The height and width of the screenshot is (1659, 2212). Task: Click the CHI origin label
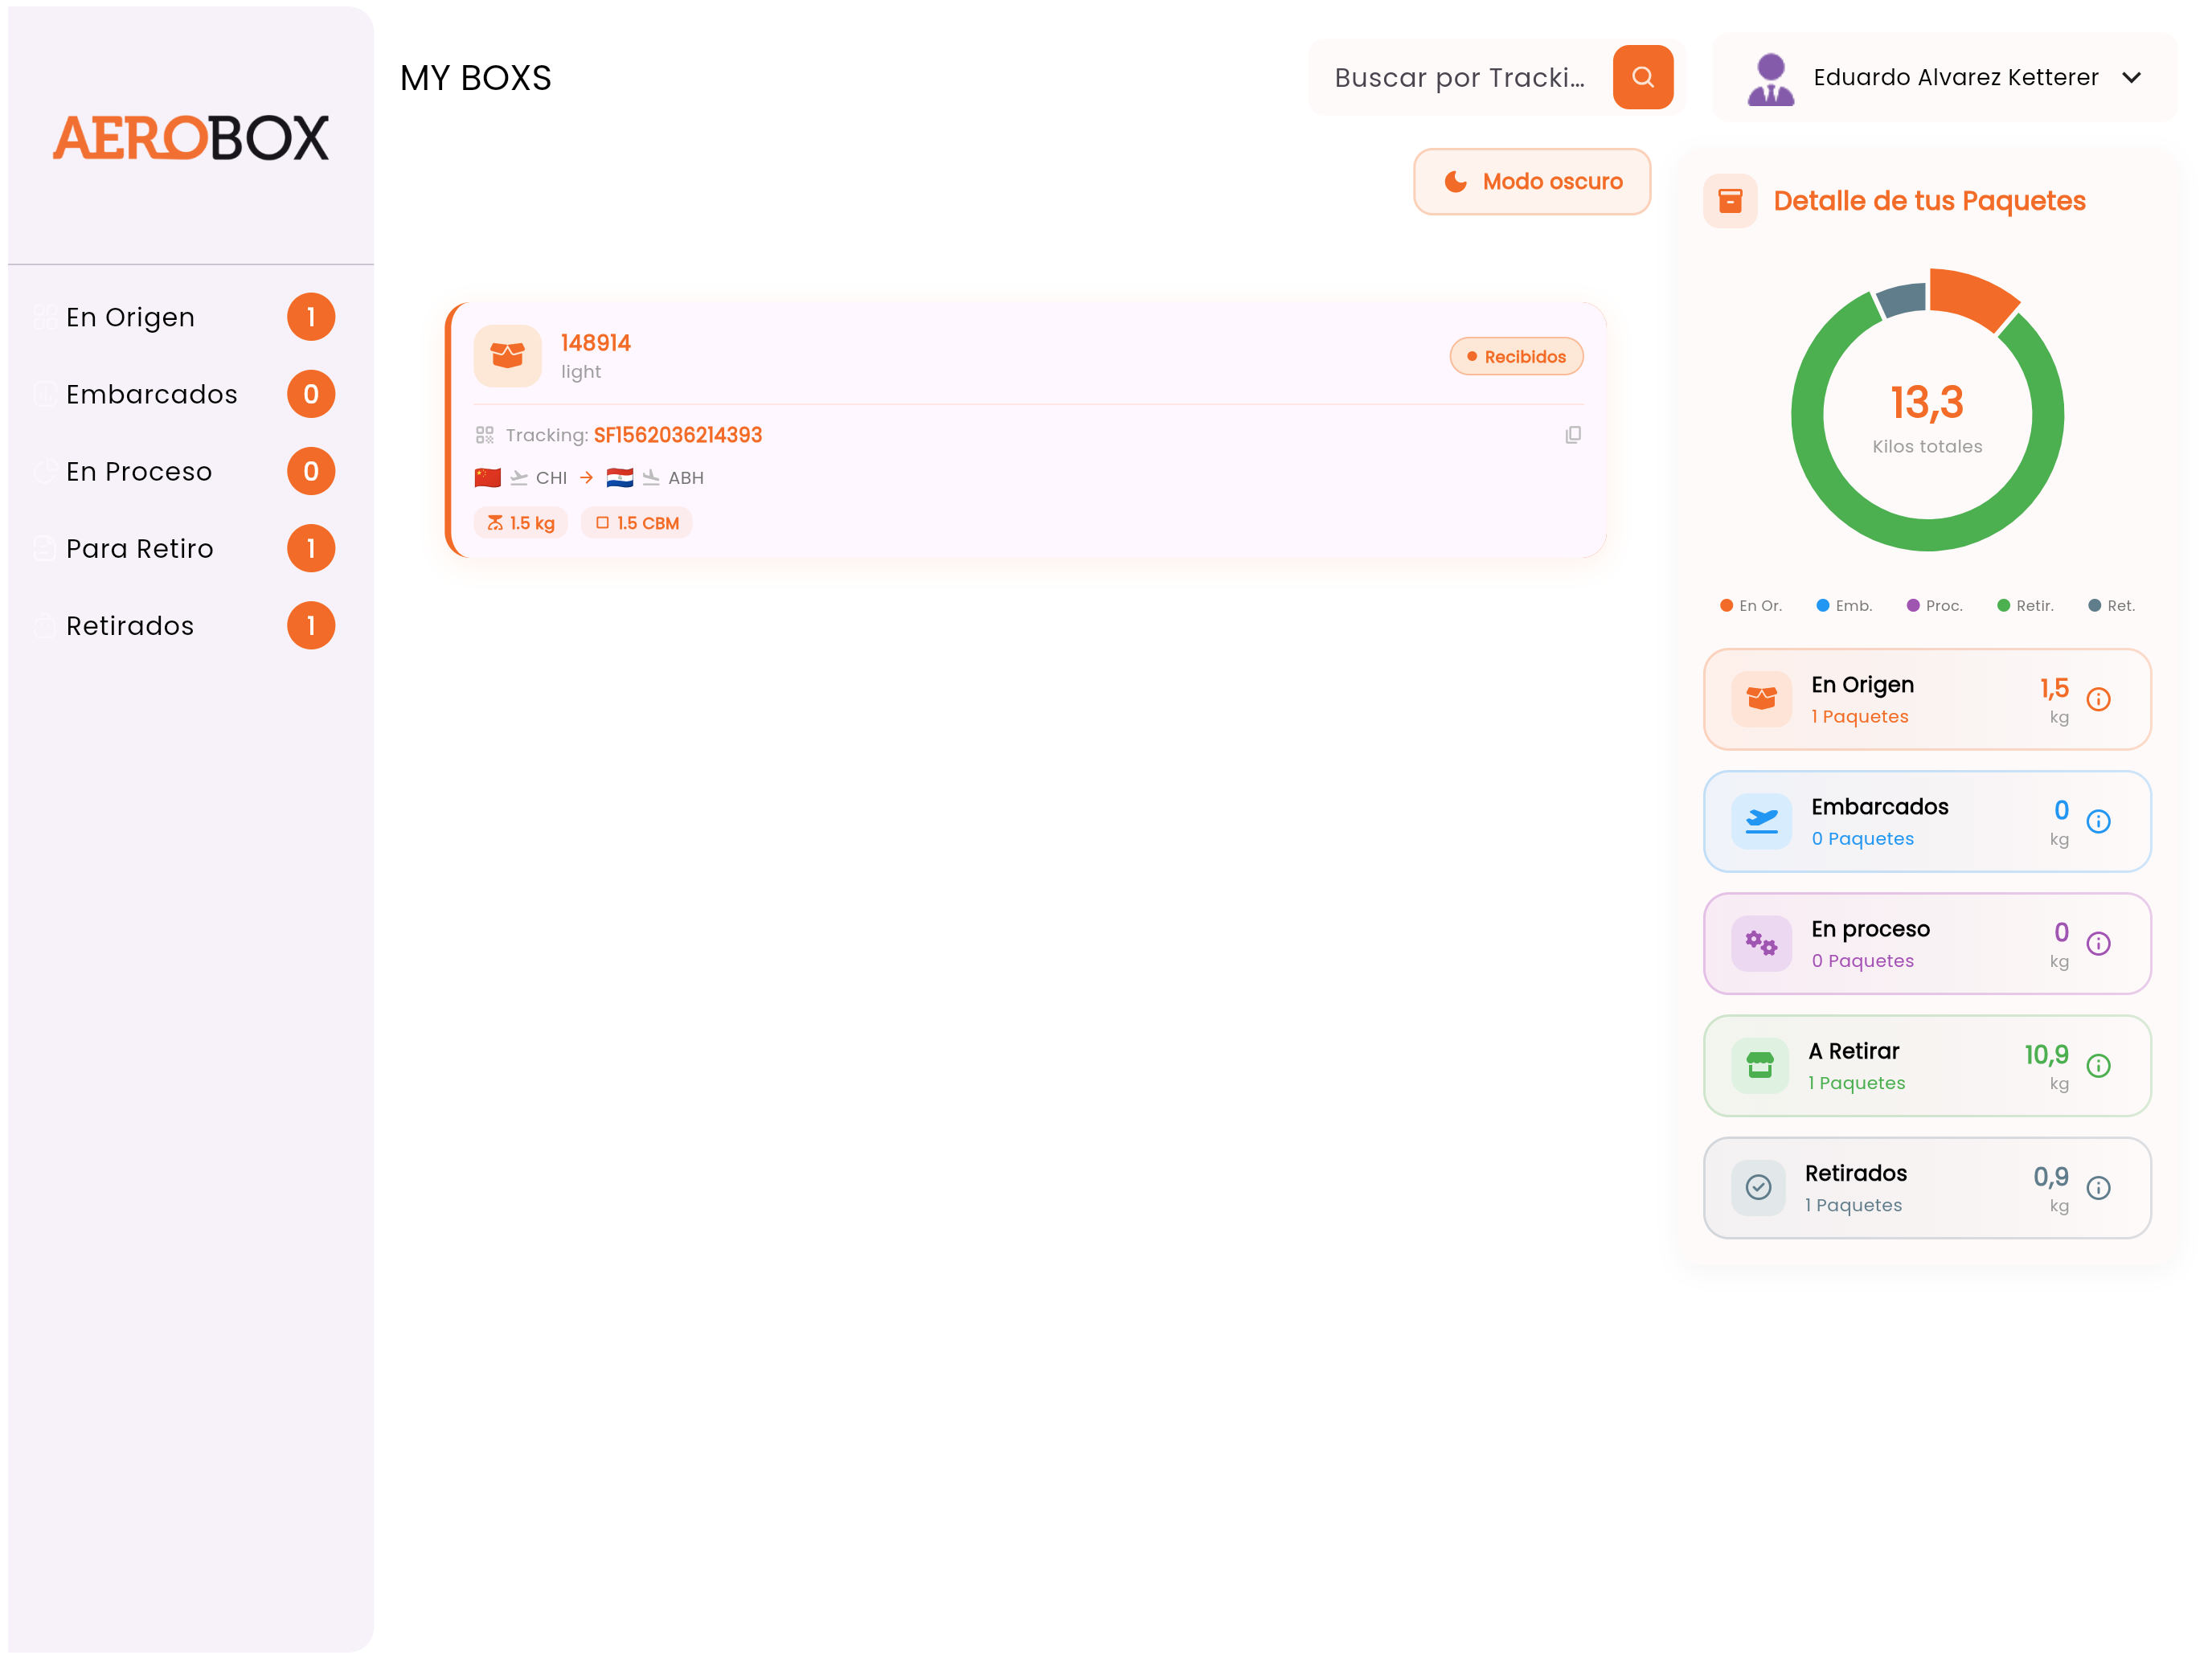click(551, 478)
